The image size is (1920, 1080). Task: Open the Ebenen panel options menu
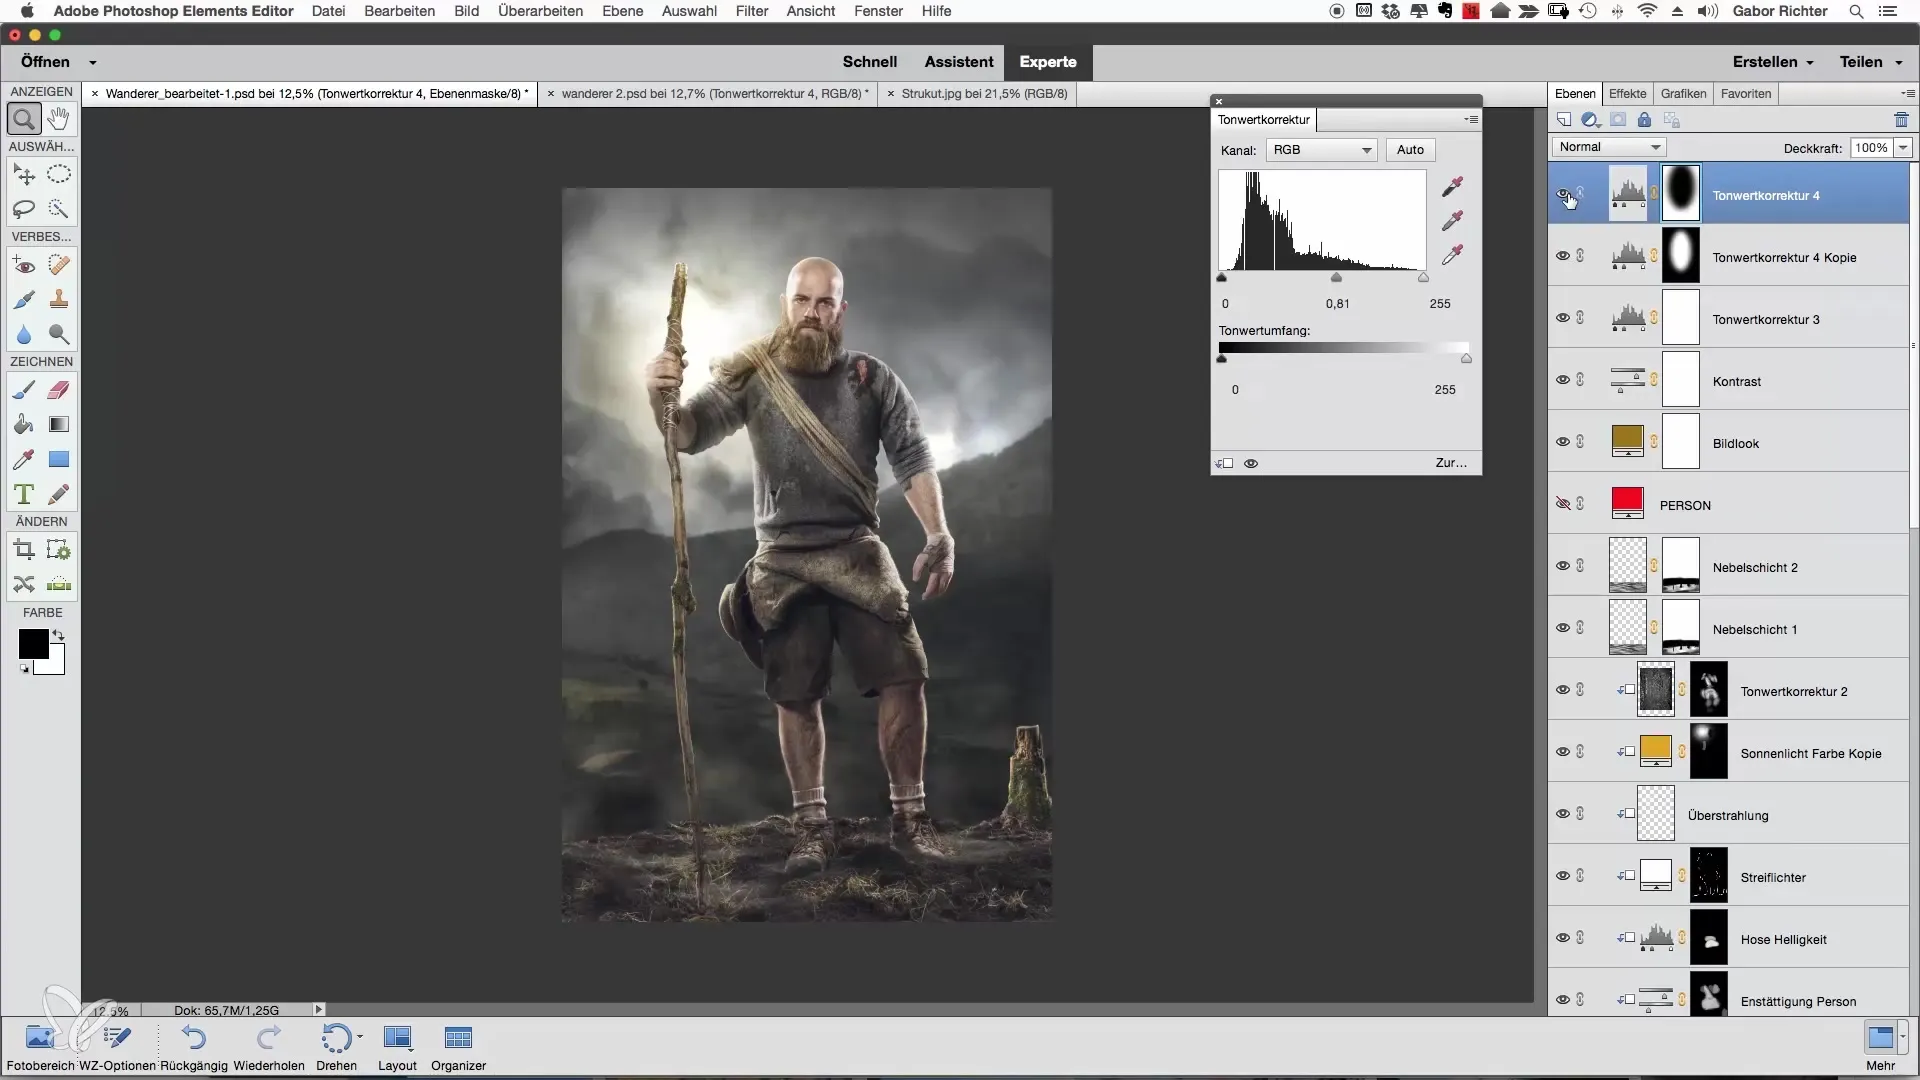pos(1908,93)
